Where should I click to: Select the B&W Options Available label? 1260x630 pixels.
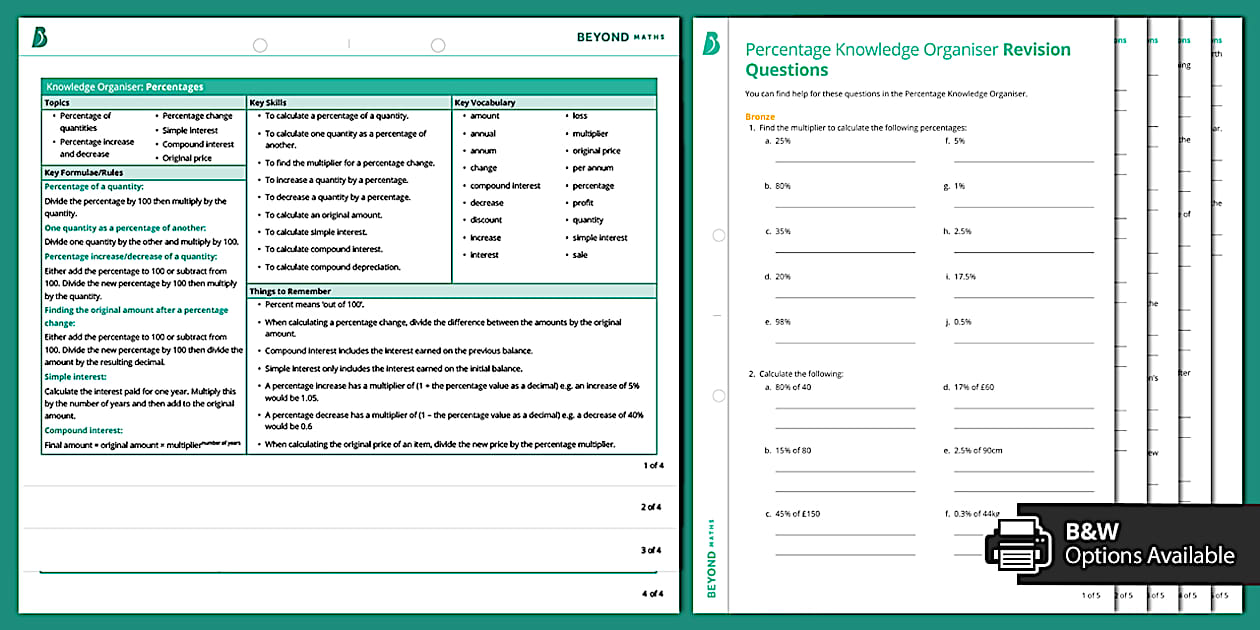pos(1149,545)
